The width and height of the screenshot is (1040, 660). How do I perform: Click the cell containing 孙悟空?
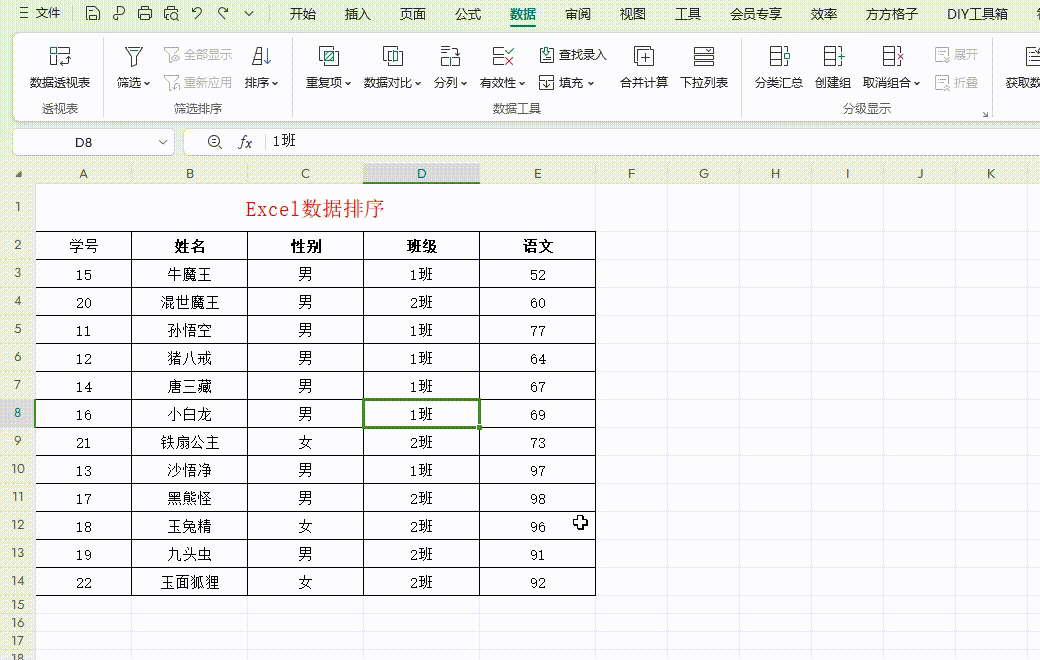click(x=190, y=330)
